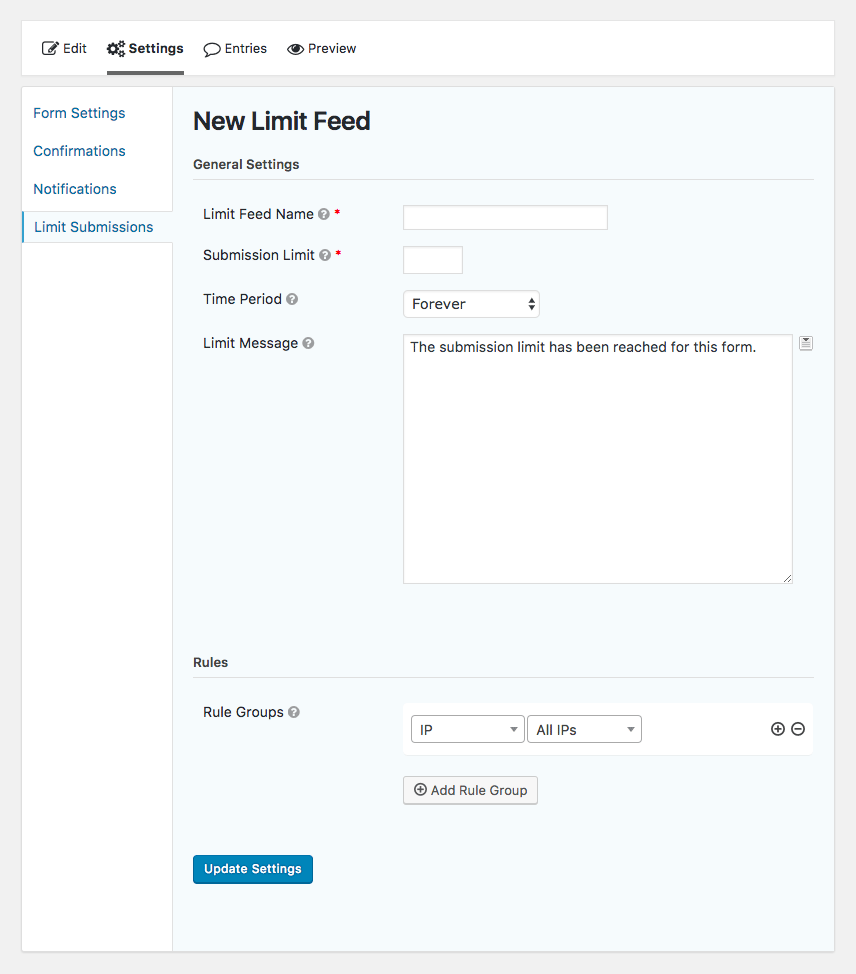Go to the Entries tab

235,48
